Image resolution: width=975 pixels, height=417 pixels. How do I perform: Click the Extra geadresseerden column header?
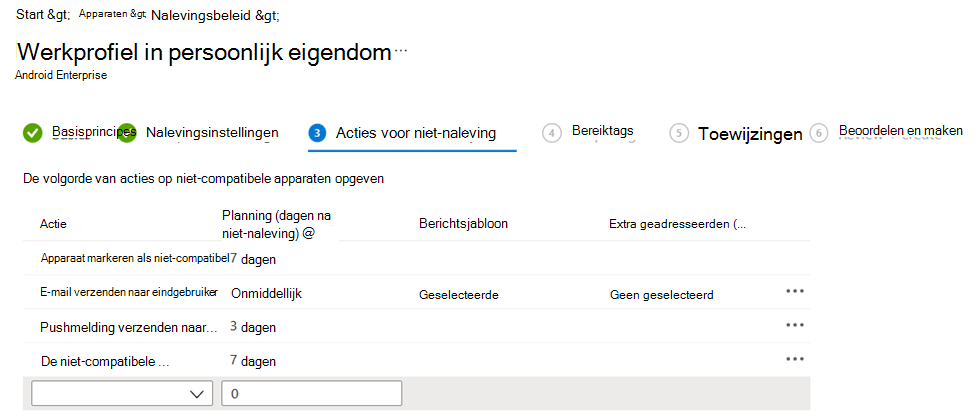tap(678, 224)
